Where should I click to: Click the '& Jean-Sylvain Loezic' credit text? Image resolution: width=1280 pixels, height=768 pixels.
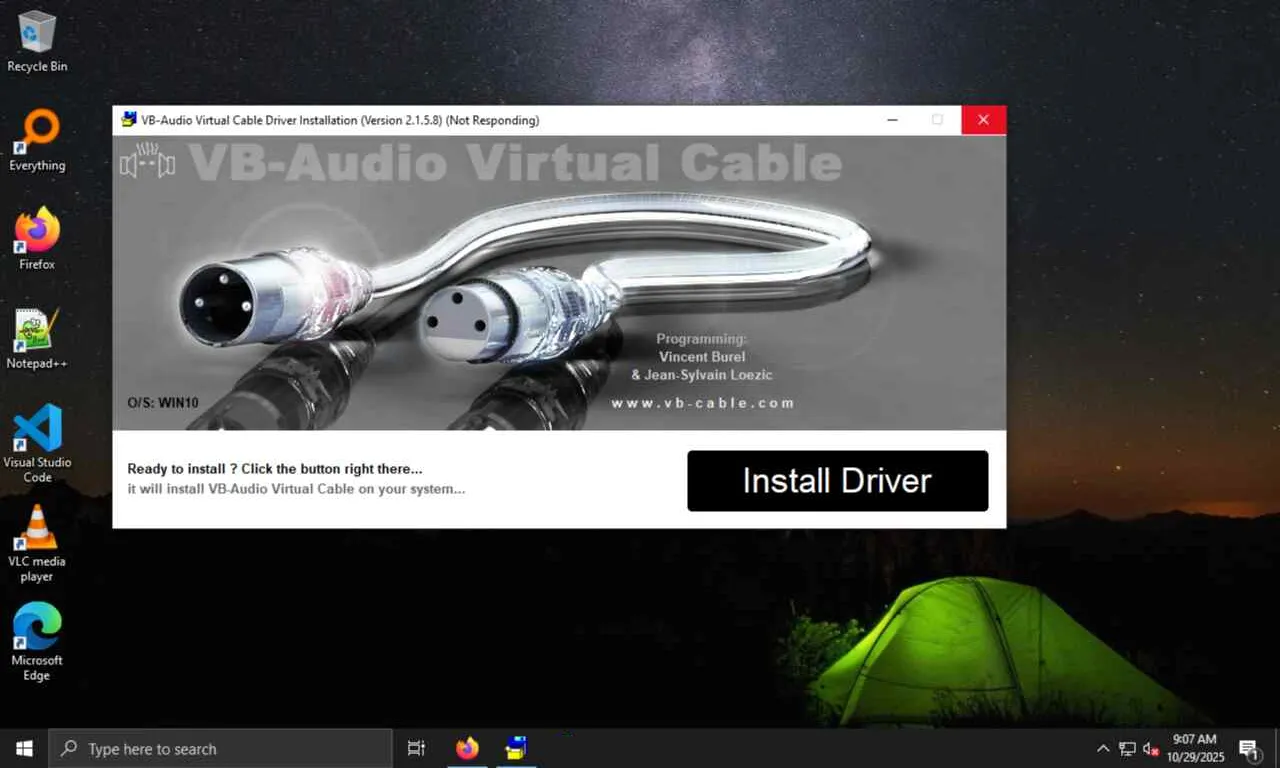(x=702, y=375)
